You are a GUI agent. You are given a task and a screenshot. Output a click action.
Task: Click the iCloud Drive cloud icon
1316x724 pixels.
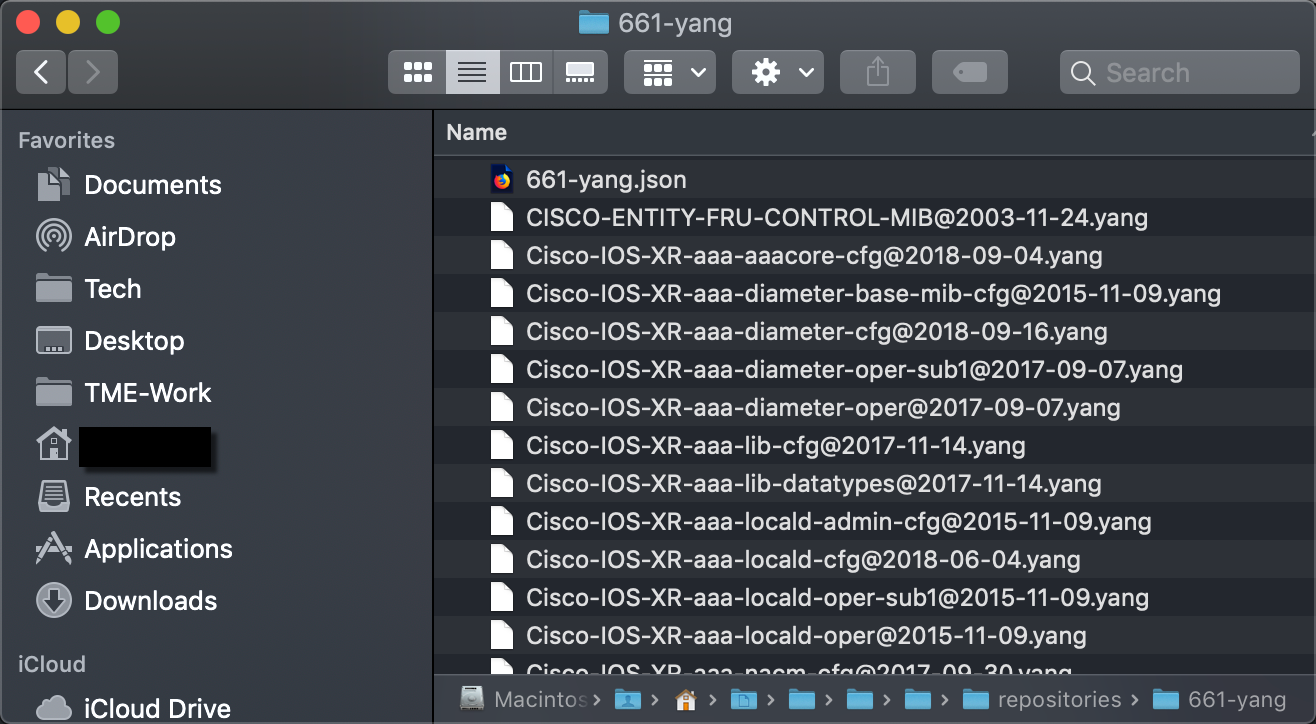(x=53, y=709)
